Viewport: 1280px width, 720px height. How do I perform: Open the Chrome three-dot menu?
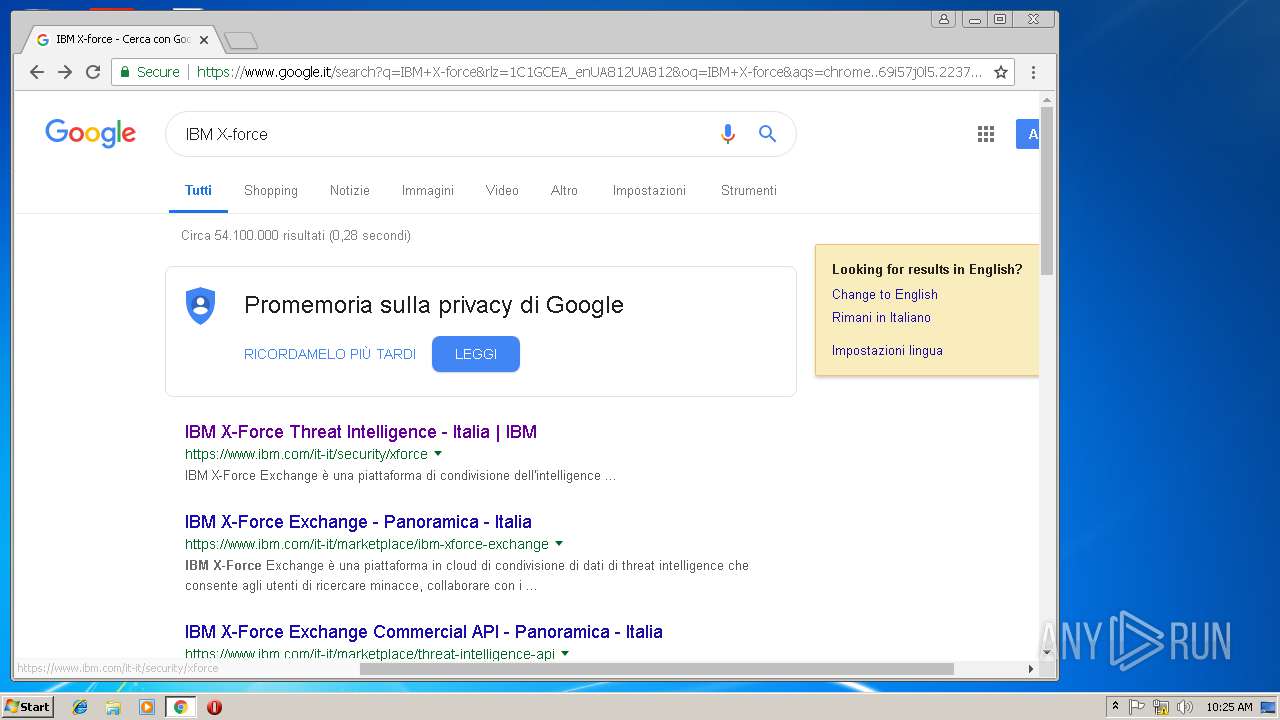click(1033, 72)
